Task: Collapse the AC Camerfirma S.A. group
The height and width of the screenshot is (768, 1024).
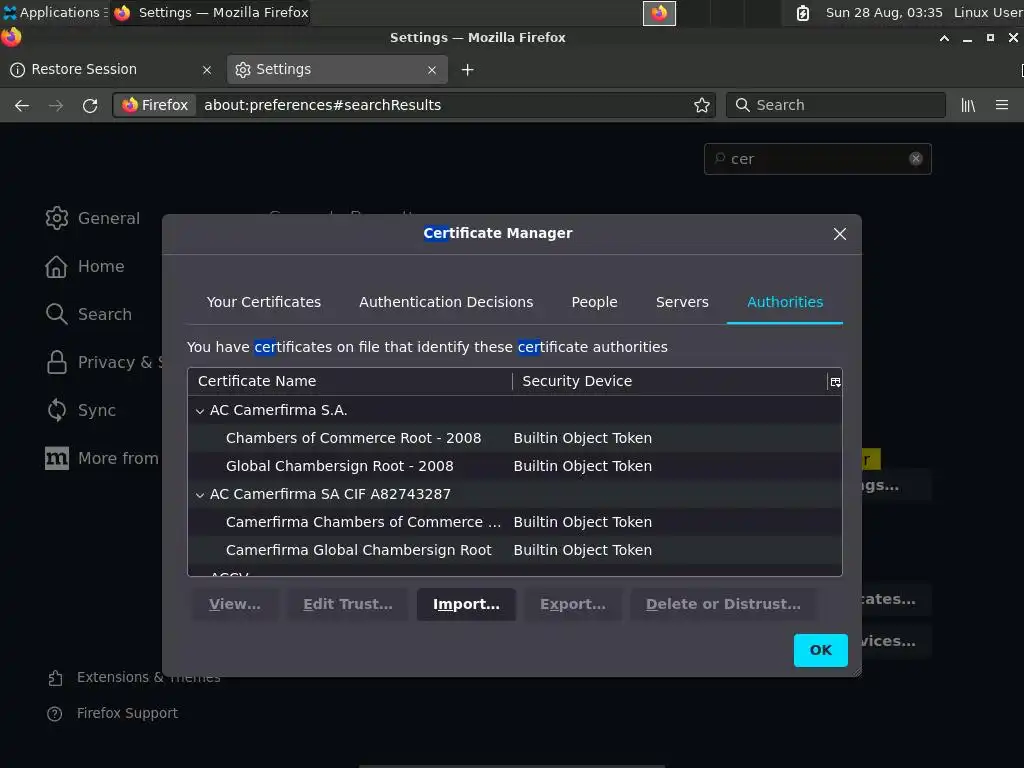Action: coord(200,411)
